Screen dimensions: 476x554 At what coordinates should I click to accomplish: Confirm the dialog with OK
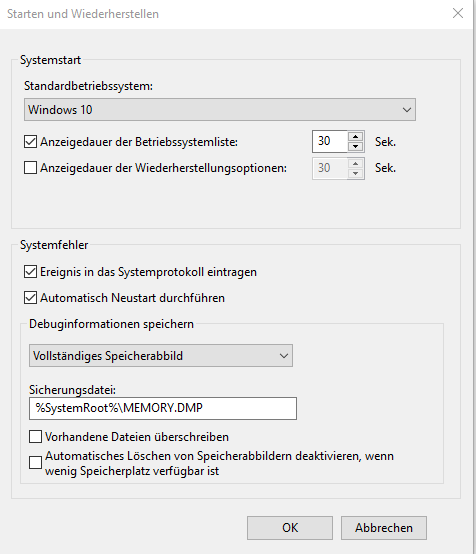pos(290,528)
